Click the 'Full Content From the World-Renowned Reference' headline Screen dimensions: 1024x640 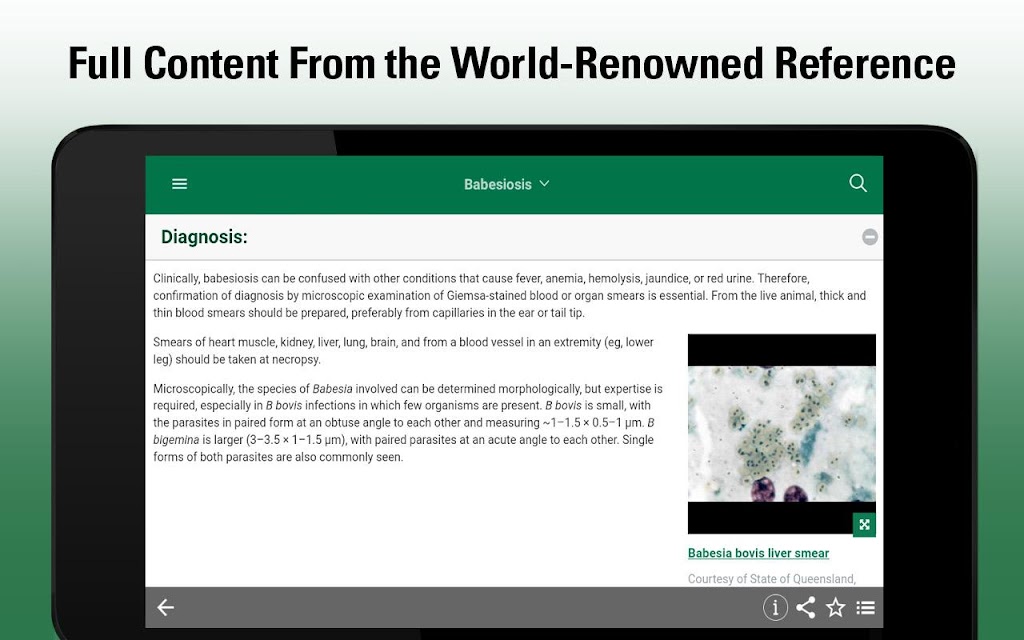pos(511,64)
